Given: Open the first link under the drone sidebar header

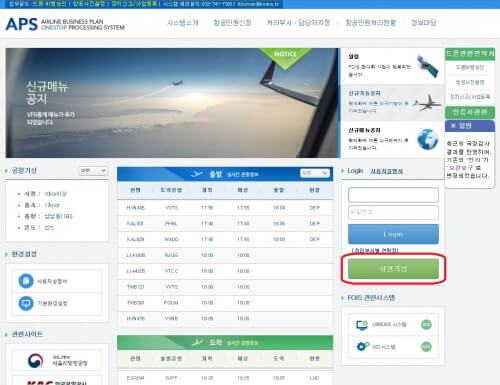Looking at the screenshot, I should [x=470, y=67].
